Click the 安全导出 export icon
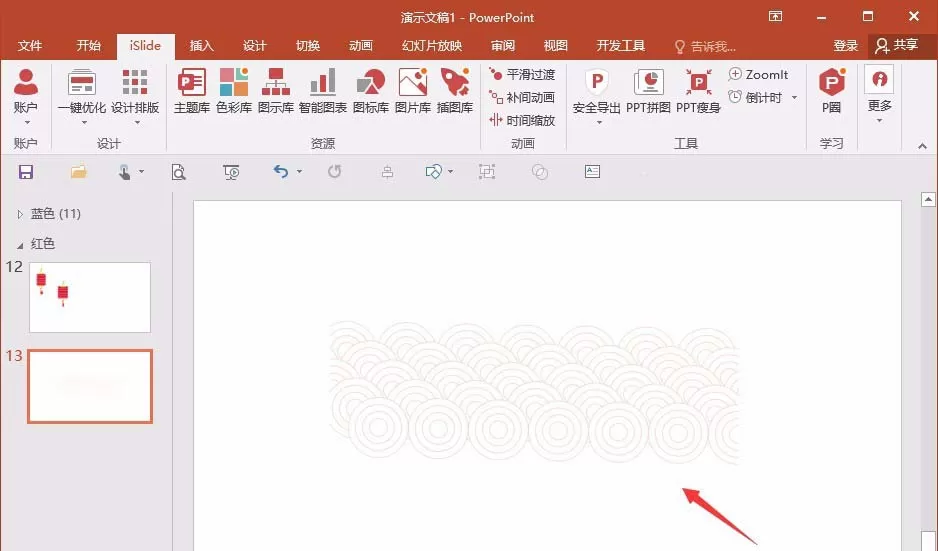Screen dimensions: 938x551 tap(596, 83)
